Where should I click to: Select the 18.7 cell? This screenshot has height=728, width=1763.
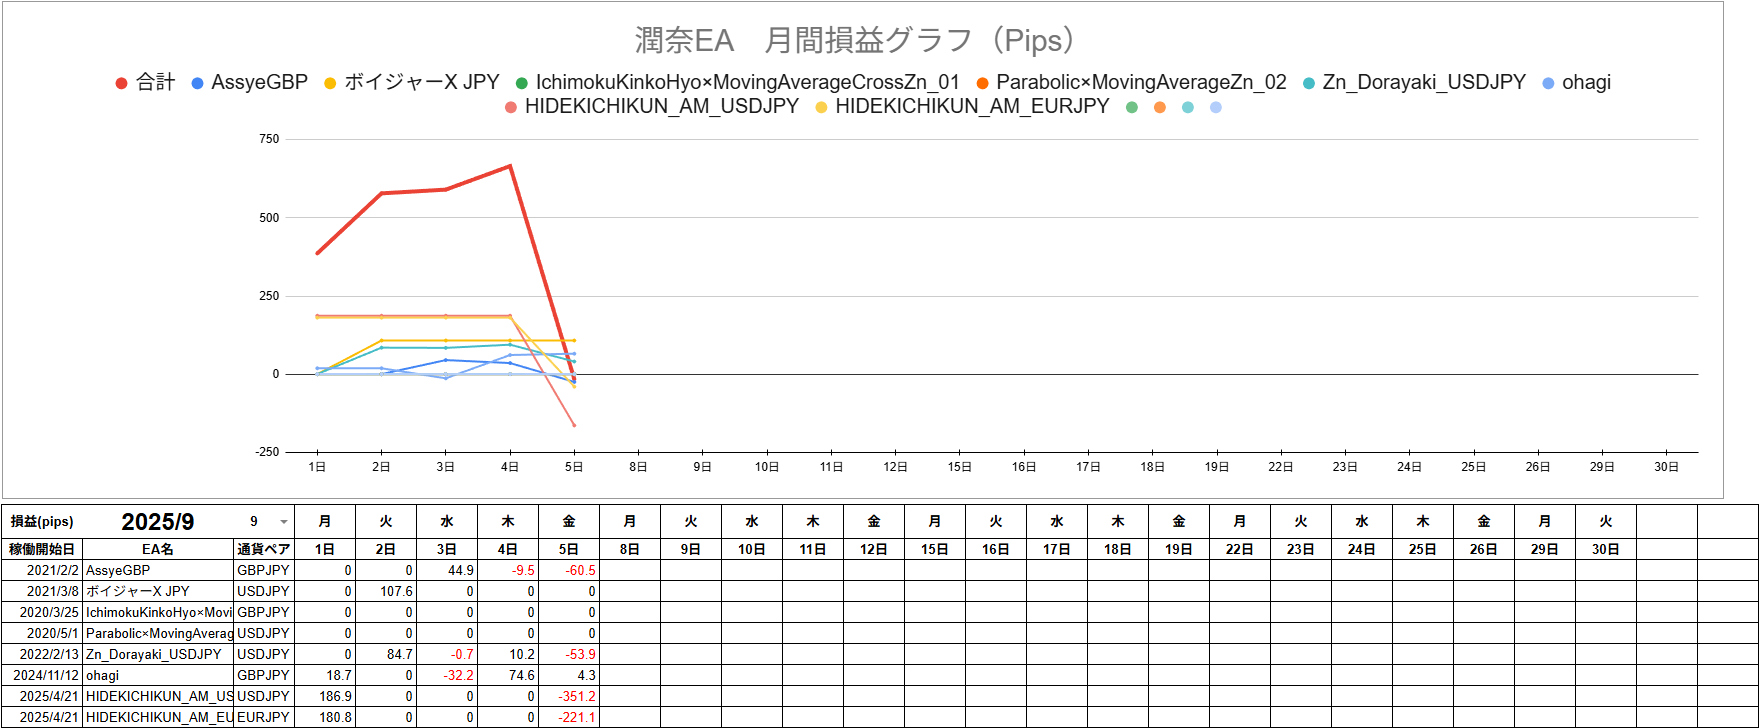click(x=325, y=675)
